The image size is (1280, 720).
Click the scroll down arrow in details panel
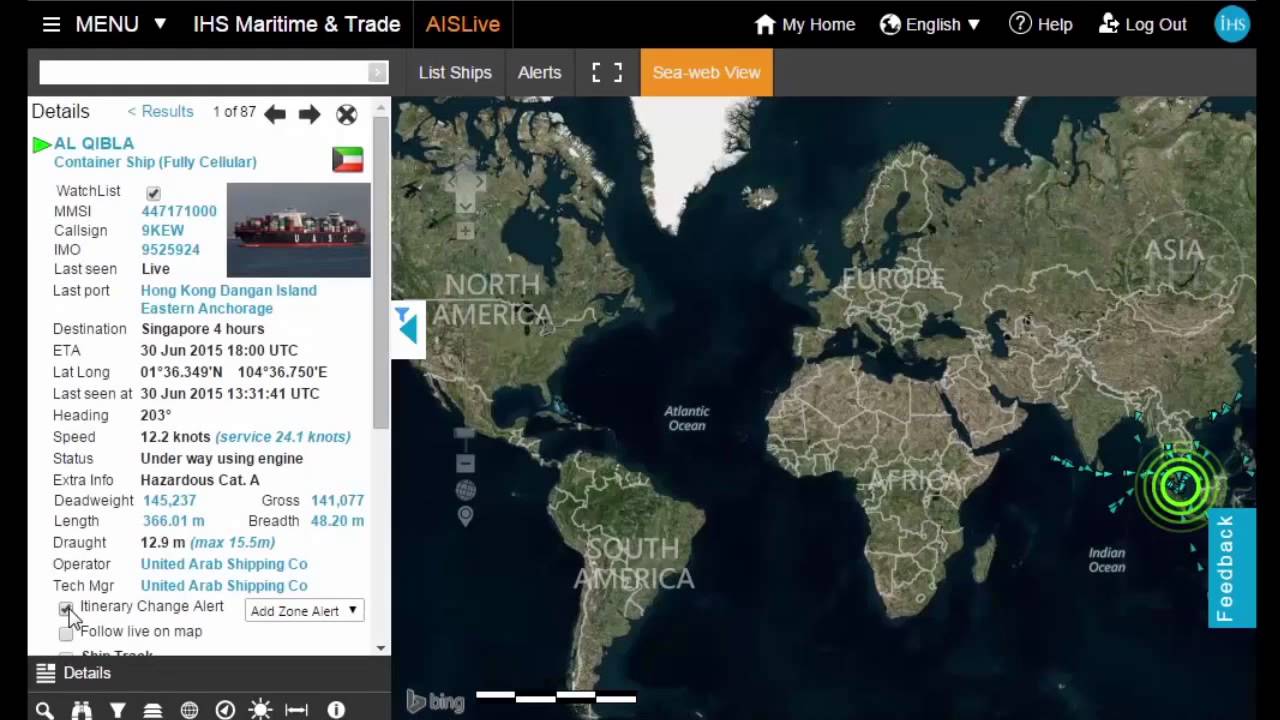pyautogui.click(x=381, y=648)
